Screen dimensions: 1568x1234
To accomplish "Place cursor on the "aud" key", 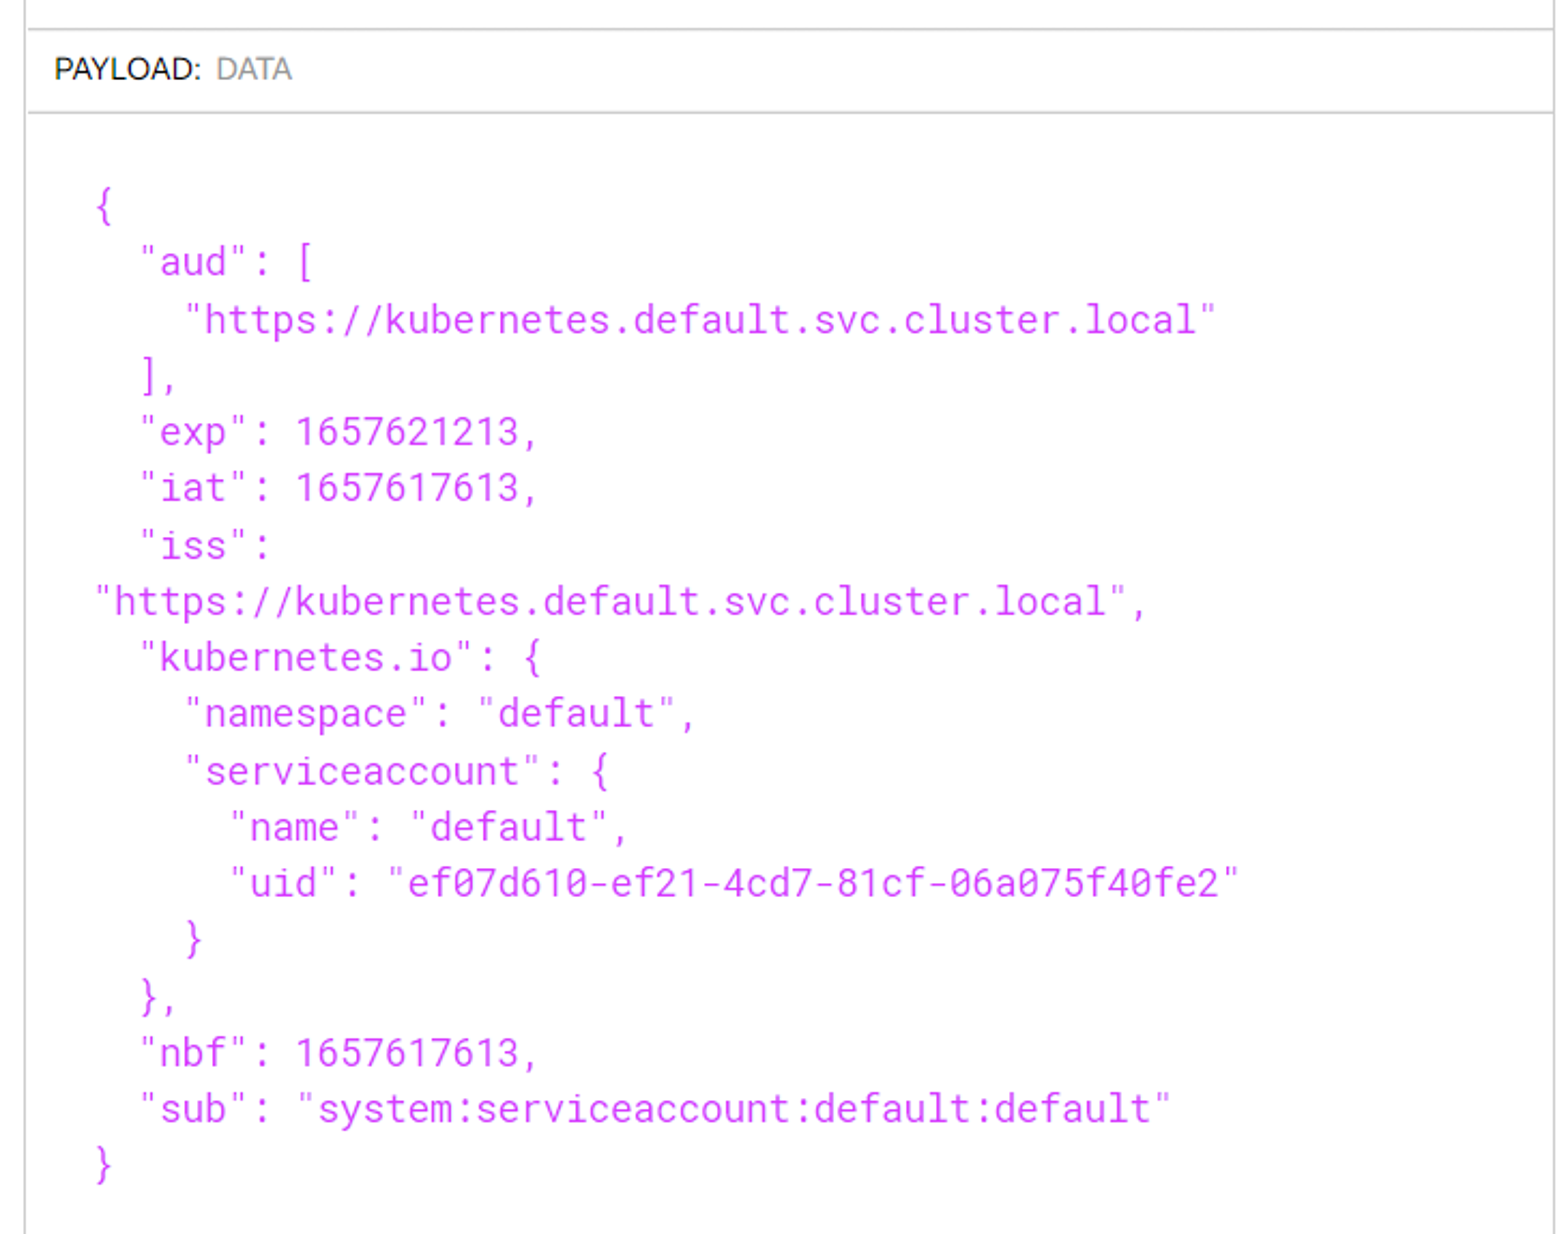I will [192, 263].
